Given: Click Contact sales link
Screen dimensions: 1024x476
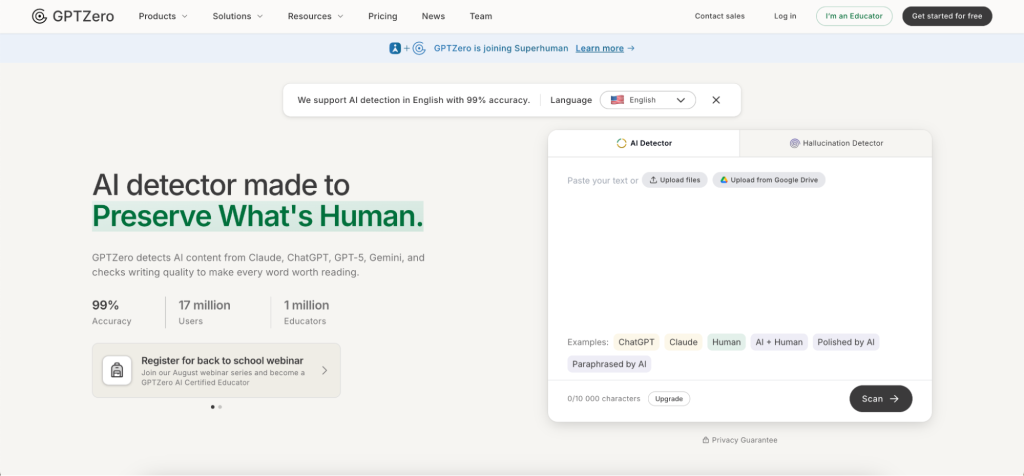Looking at the screenshot, I should 720,16.
